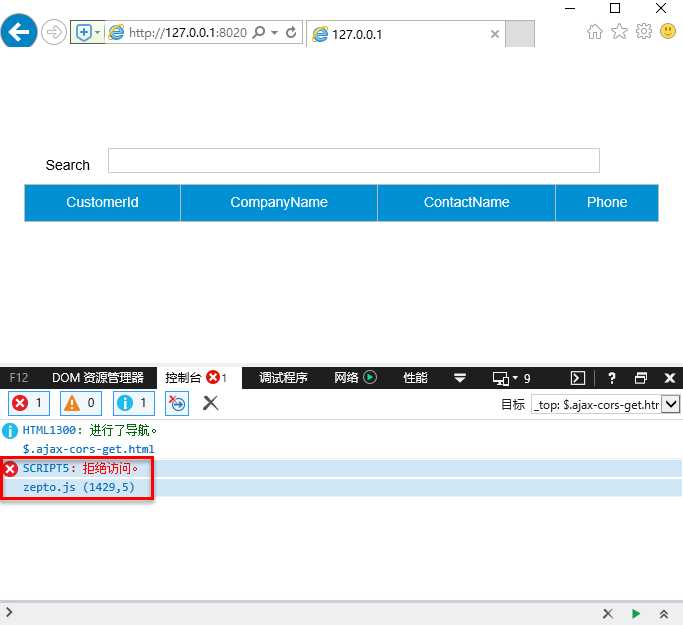
Task: Click the smiley feedback icon
Action: [x=668, y=31]
